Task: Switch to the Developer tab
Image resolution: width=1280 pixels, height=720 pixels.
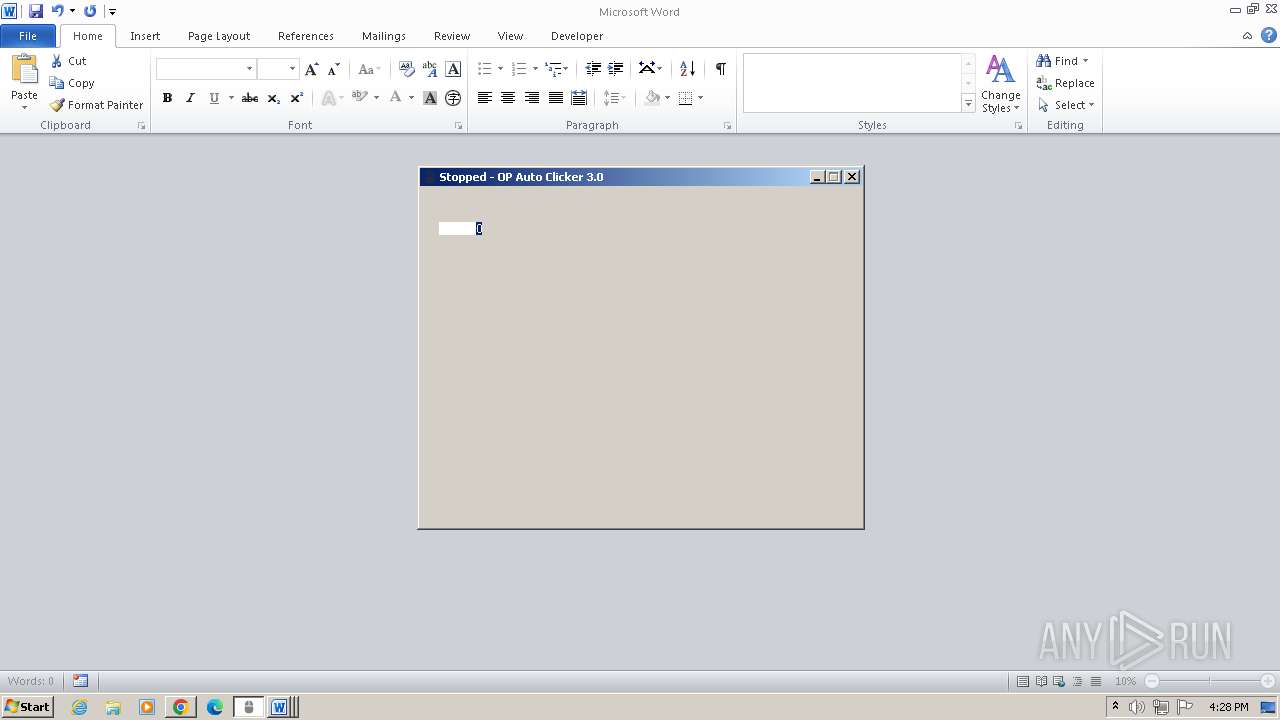Action: coord(577,36)
